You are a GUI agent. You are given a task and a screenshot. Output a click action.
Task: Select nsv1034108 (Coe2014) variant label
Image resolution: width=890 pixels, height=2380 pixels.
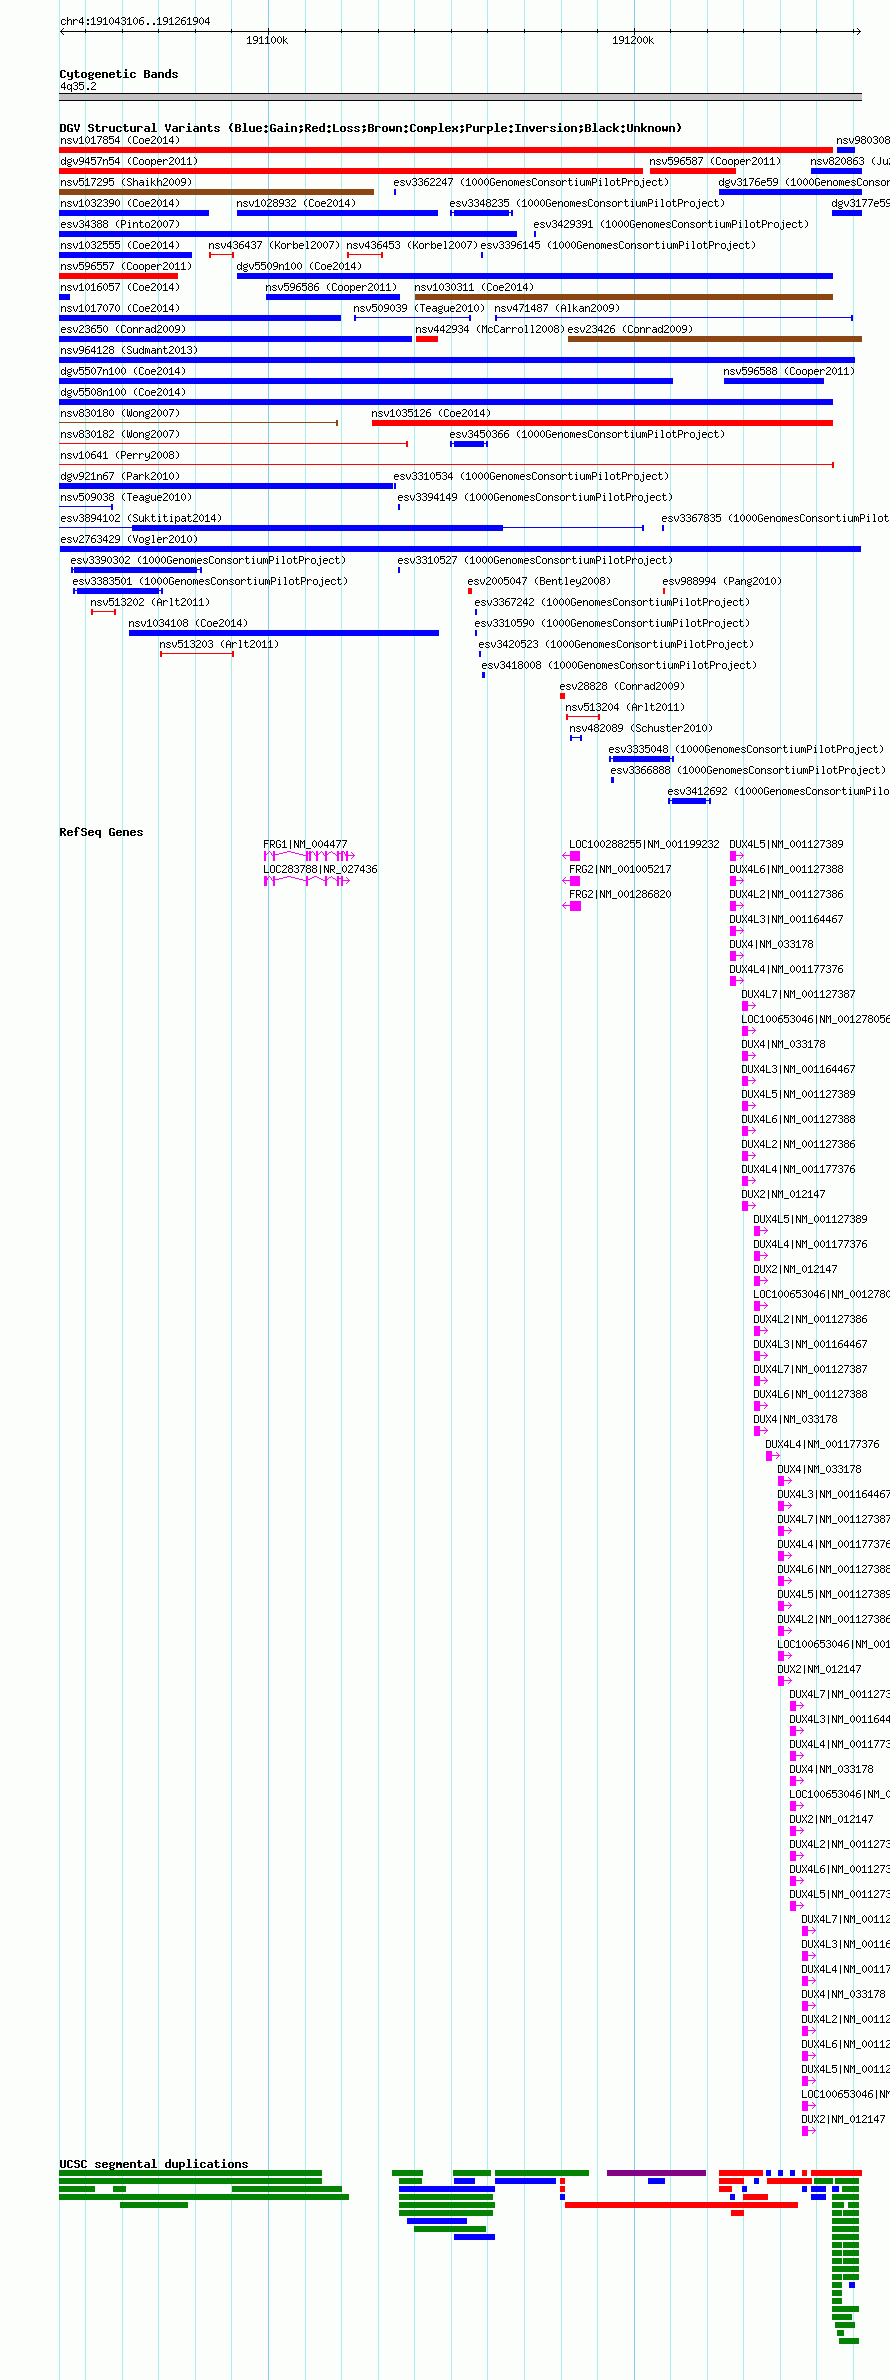tap(188, 623)
